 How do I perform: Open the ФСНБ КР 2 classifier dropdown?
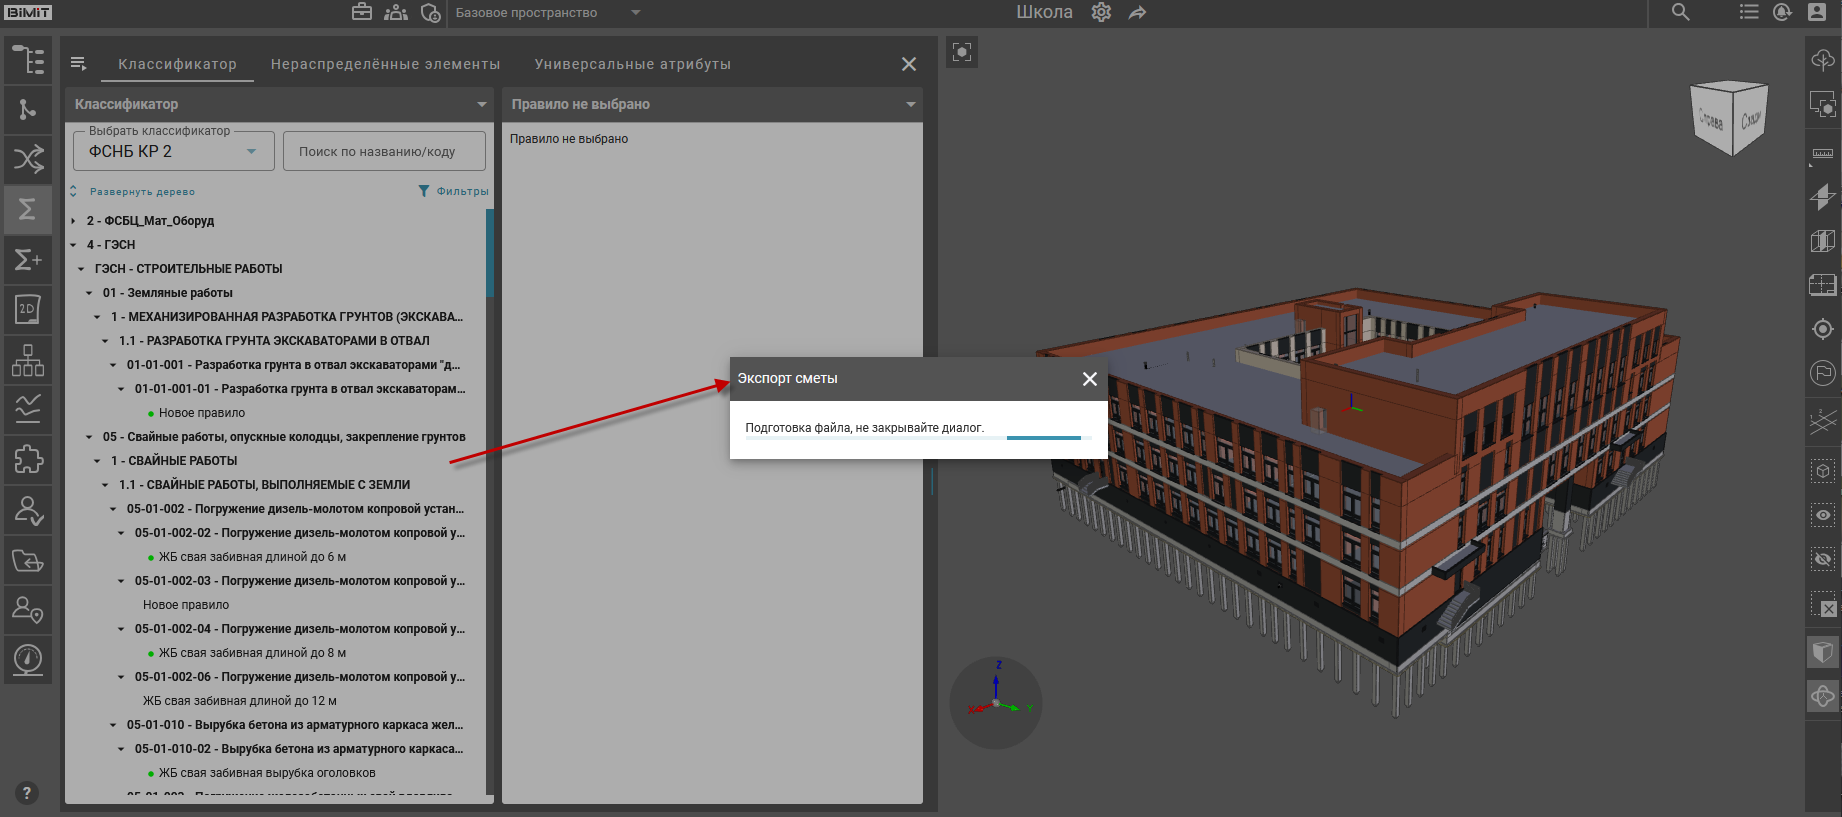point(173,151)
